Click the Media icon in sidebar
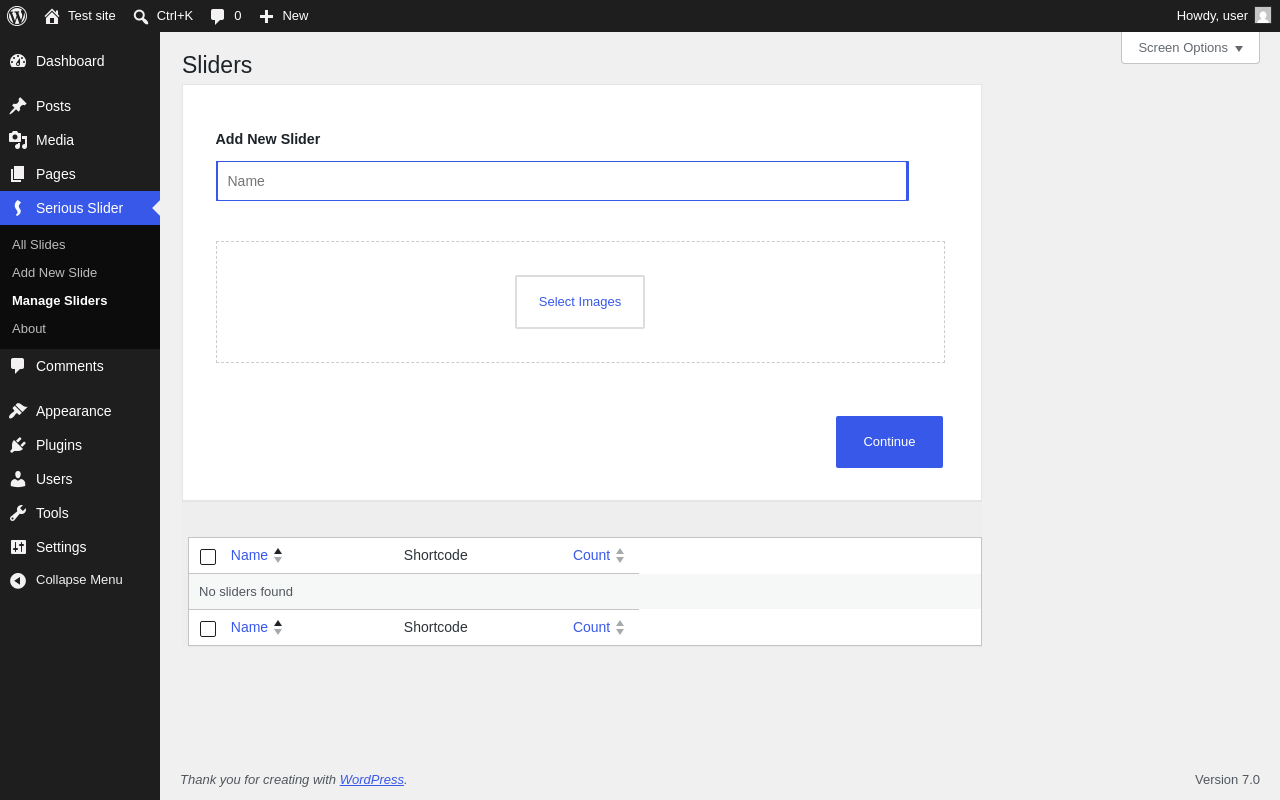Viewport: 1280px width, 800px height. point(18,140)
